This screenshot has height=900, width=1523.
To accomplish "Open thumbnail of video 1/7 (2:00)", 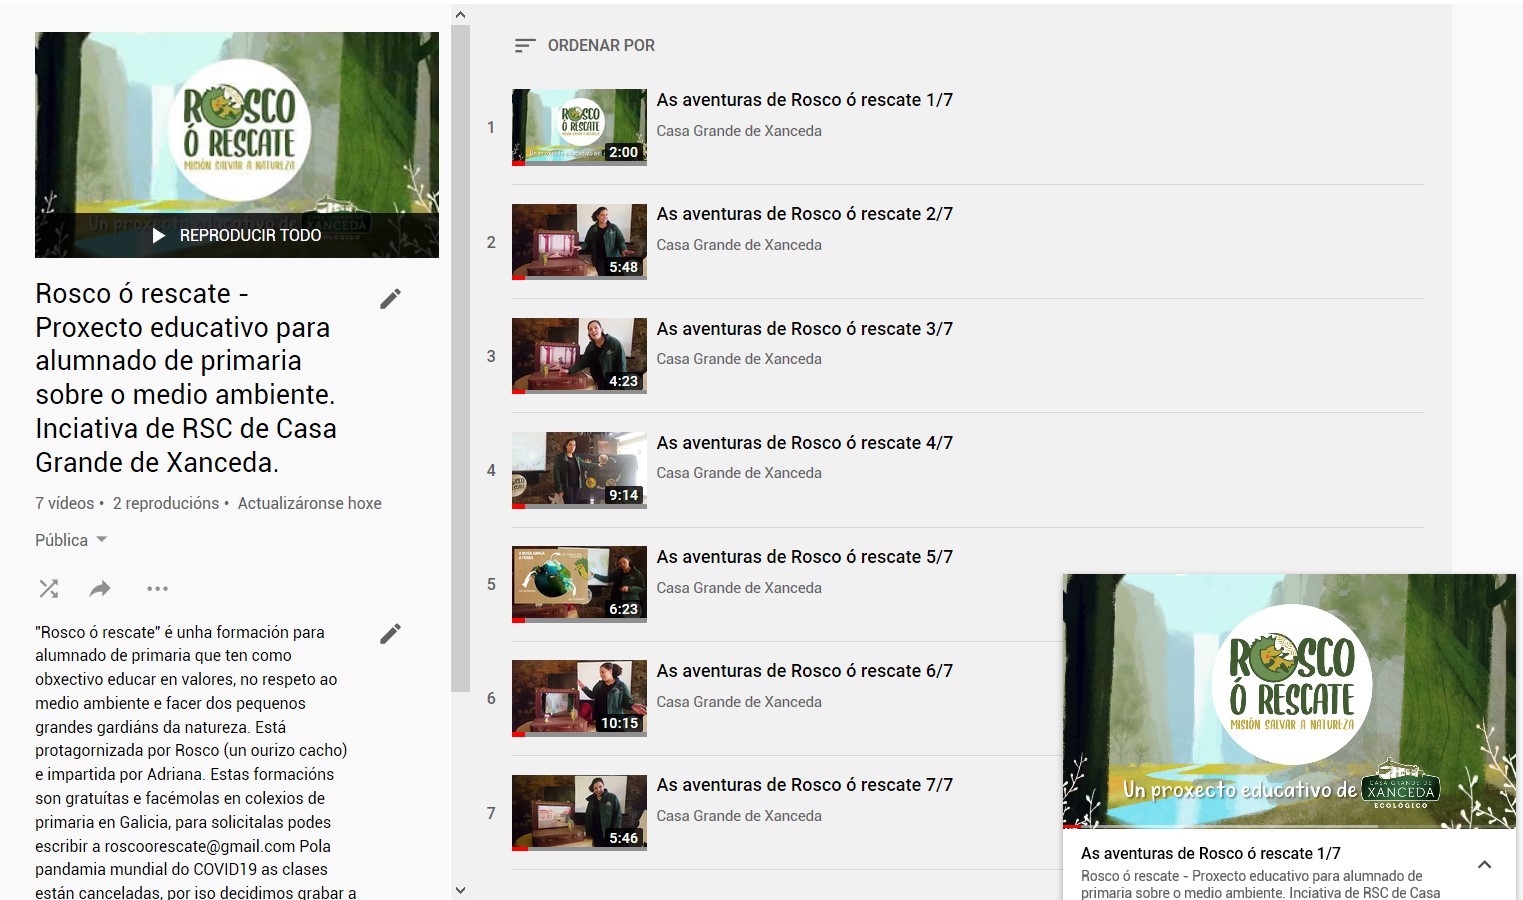I will pyautogui.click(x=579, y=127).
